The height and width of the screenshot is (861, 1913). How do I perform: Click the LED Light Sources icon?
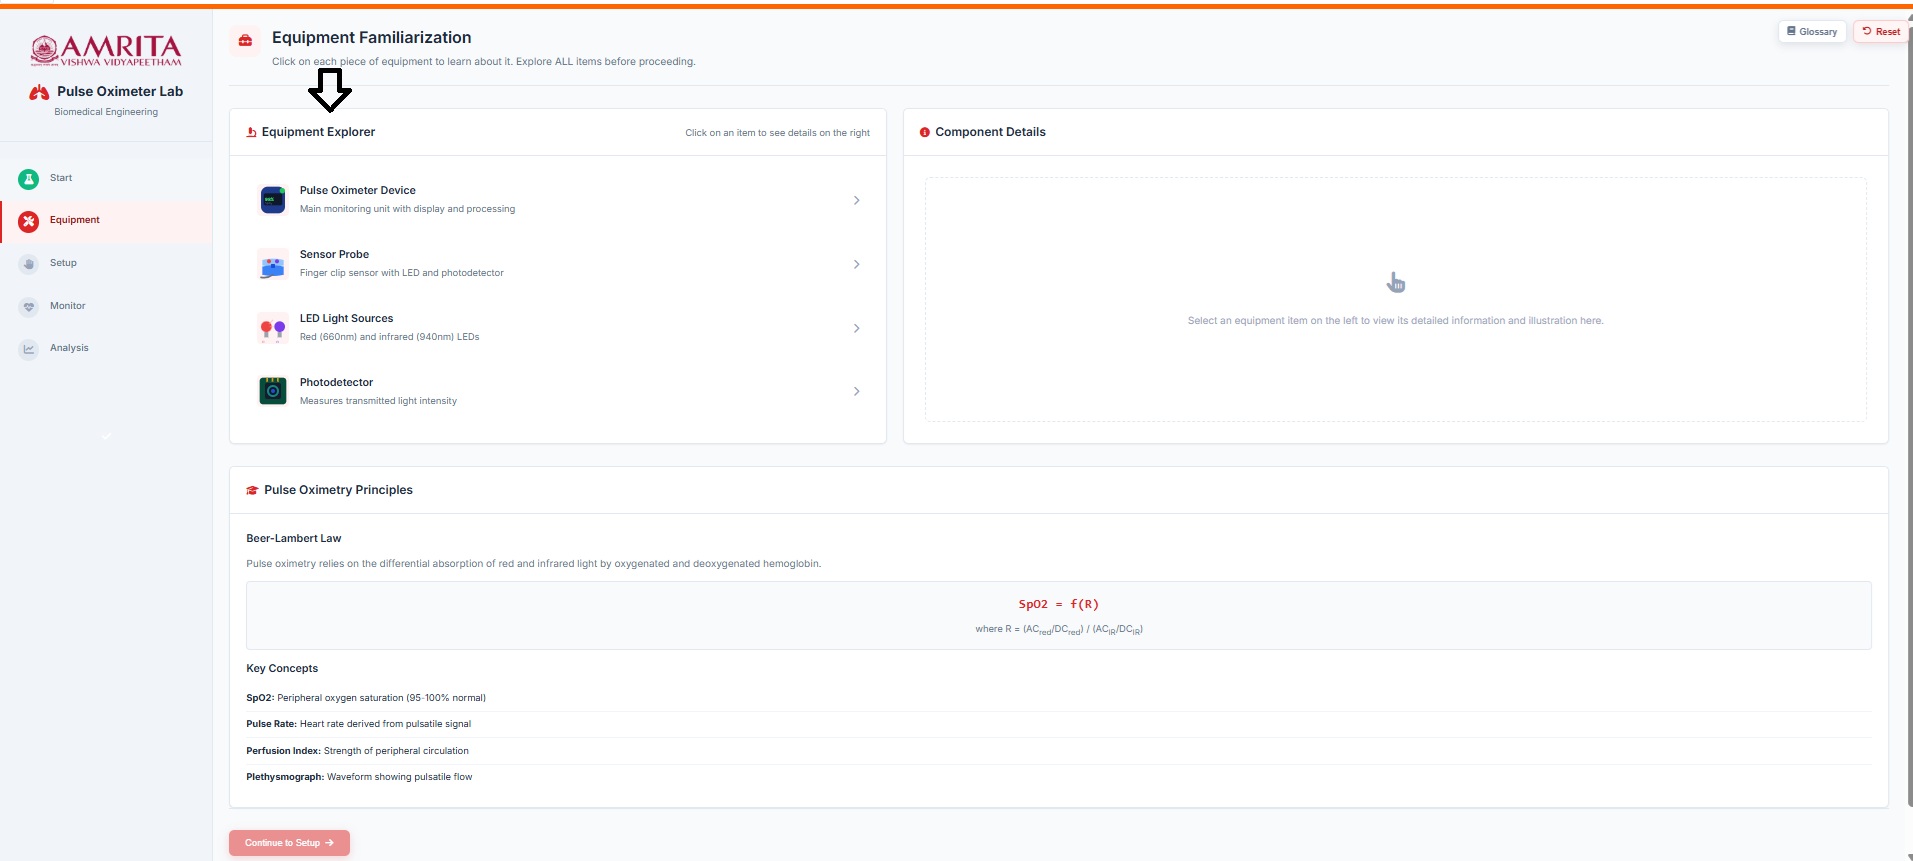[273, 328]
